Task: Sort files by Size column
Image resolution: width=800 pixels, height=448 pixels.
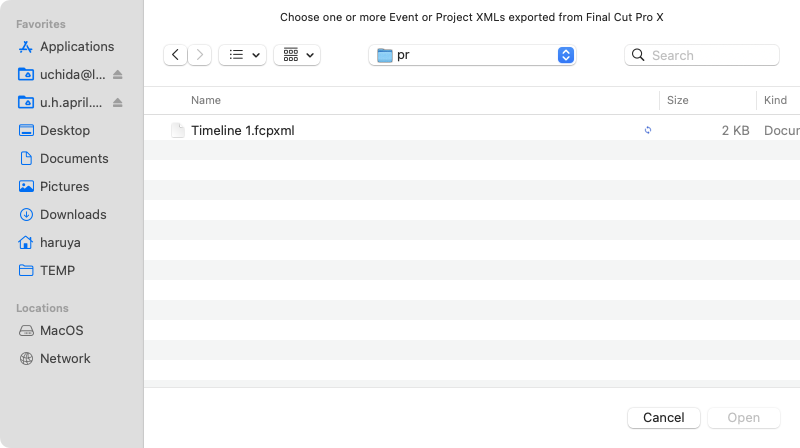Action: pos(678,101)
